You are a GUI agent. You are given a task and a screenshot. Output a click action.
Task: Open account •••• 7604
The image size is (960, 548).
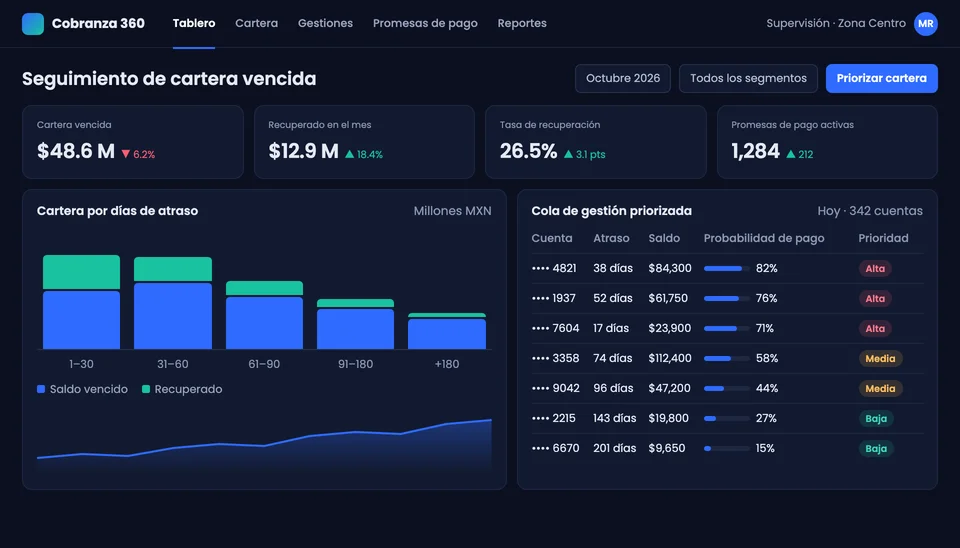pyautogui.click(x=555, y=328)
